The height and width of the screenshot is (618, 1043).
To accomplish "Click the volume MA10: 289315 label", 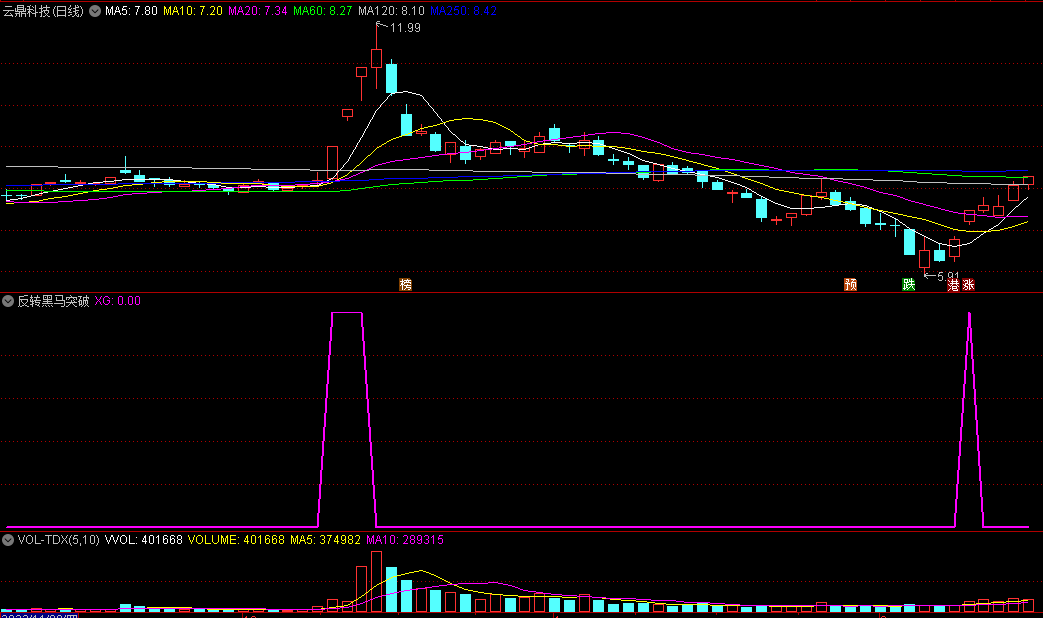I will pyautogui.click(x=405, y=540).
